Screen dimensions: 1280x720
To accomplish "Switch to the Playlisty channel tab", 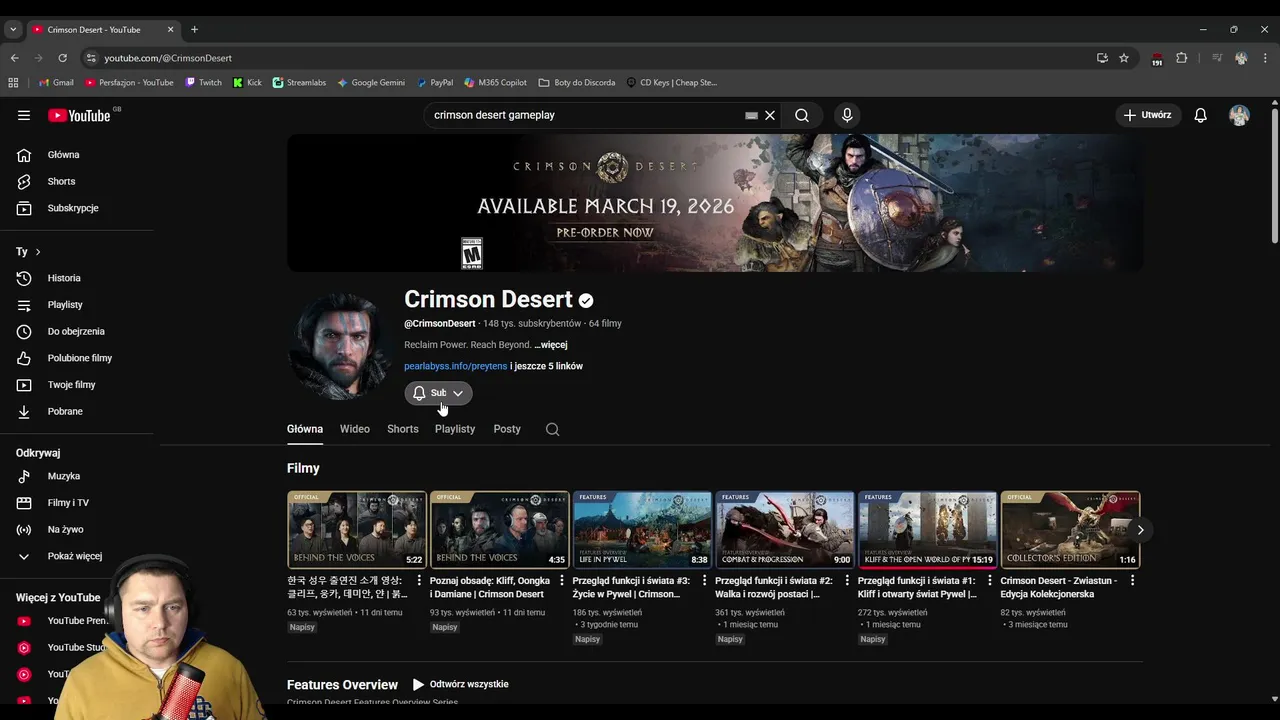I will click(x=455, y=429).
